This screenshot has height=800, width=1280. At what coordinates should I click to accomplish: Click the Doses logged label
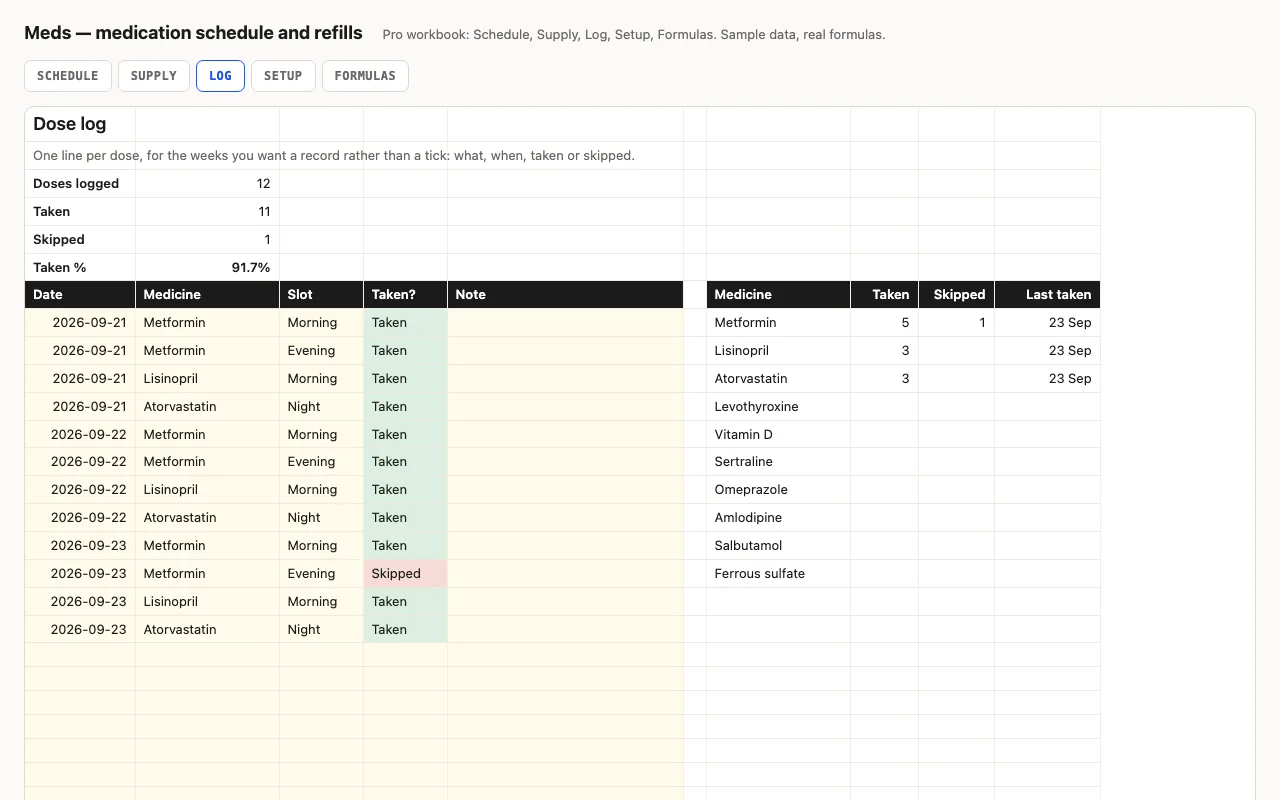(80, 184)
